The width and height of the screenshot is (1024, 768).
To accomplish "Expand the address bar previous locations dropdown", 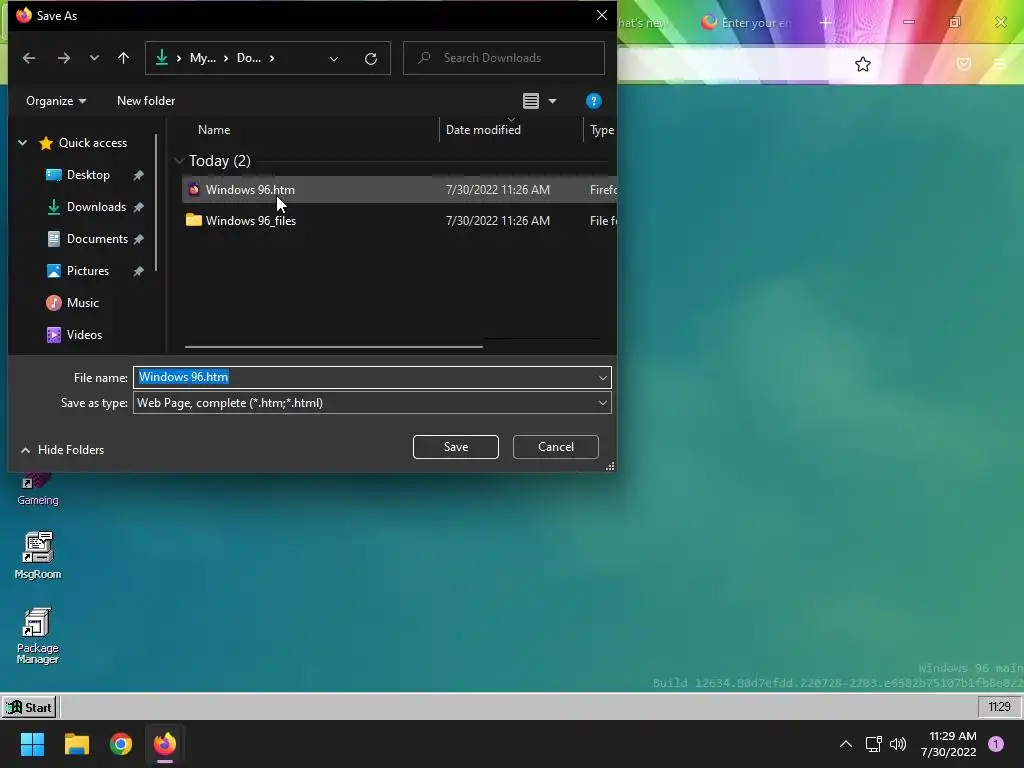I will (x=334, y=59).
